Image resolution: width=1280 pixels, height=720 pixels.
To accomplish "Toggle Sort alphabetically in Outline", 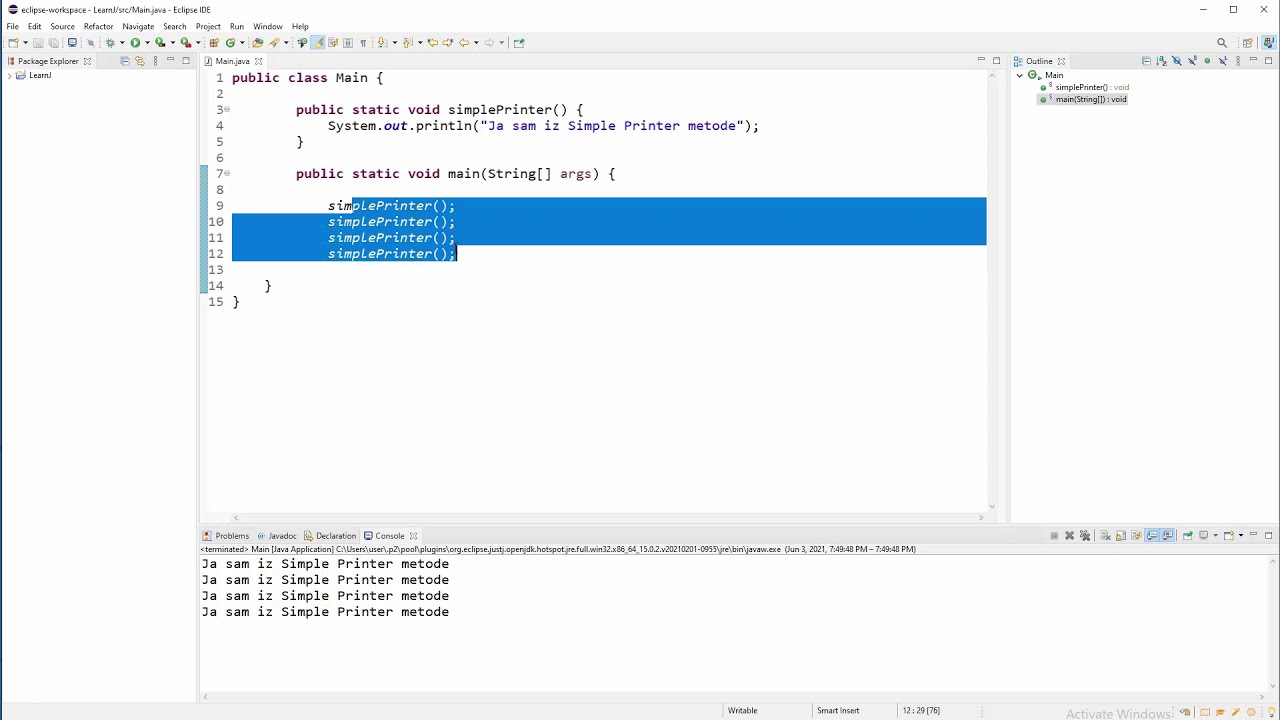I will (1162, 61).
